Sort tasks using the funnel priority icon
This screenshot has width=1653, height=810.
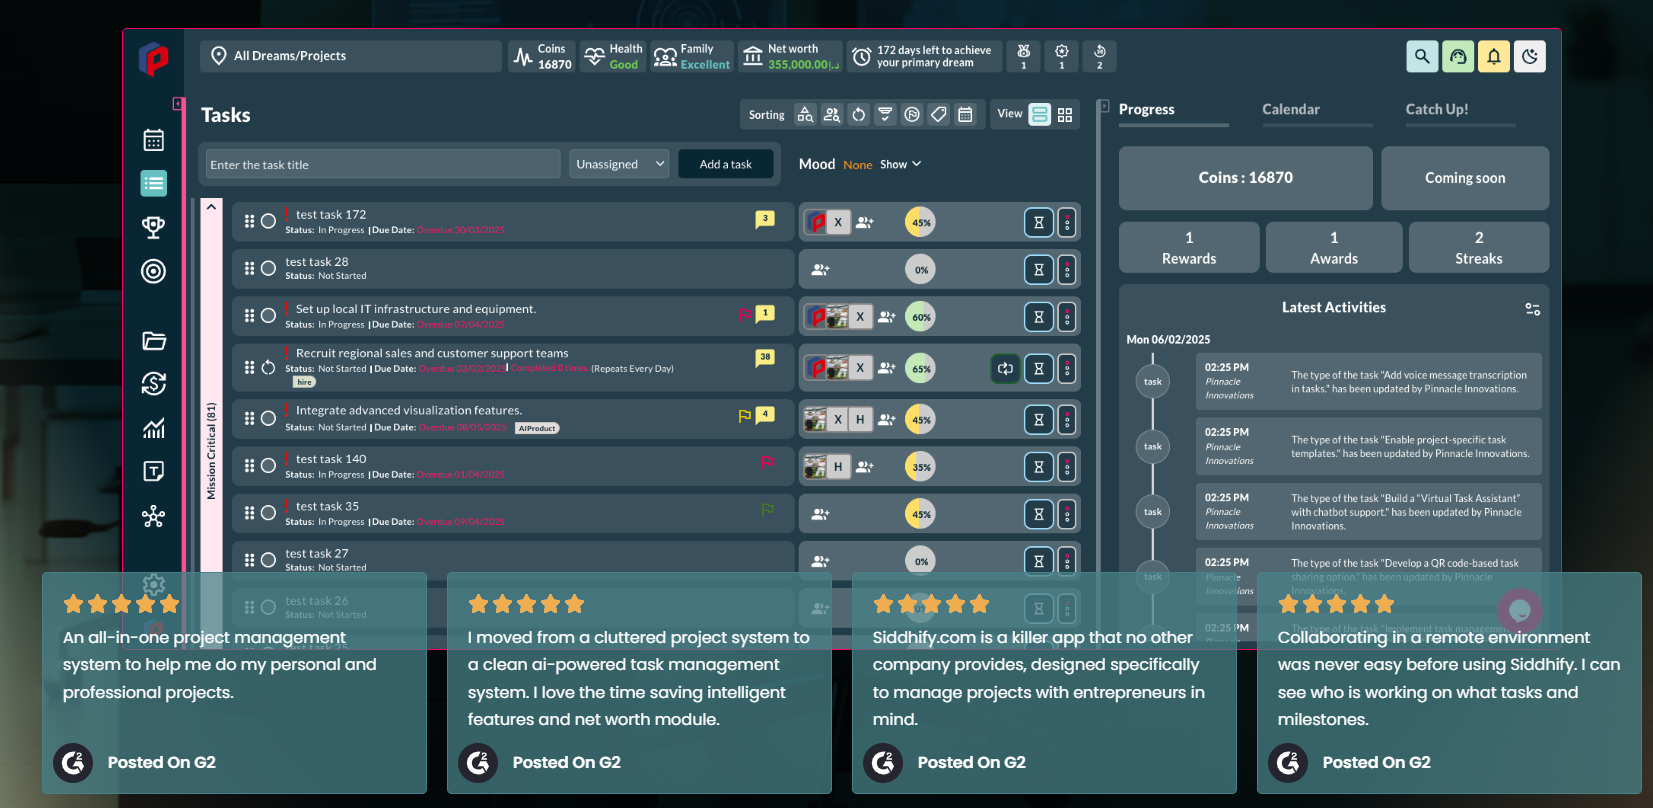click(x=885, y=115)
